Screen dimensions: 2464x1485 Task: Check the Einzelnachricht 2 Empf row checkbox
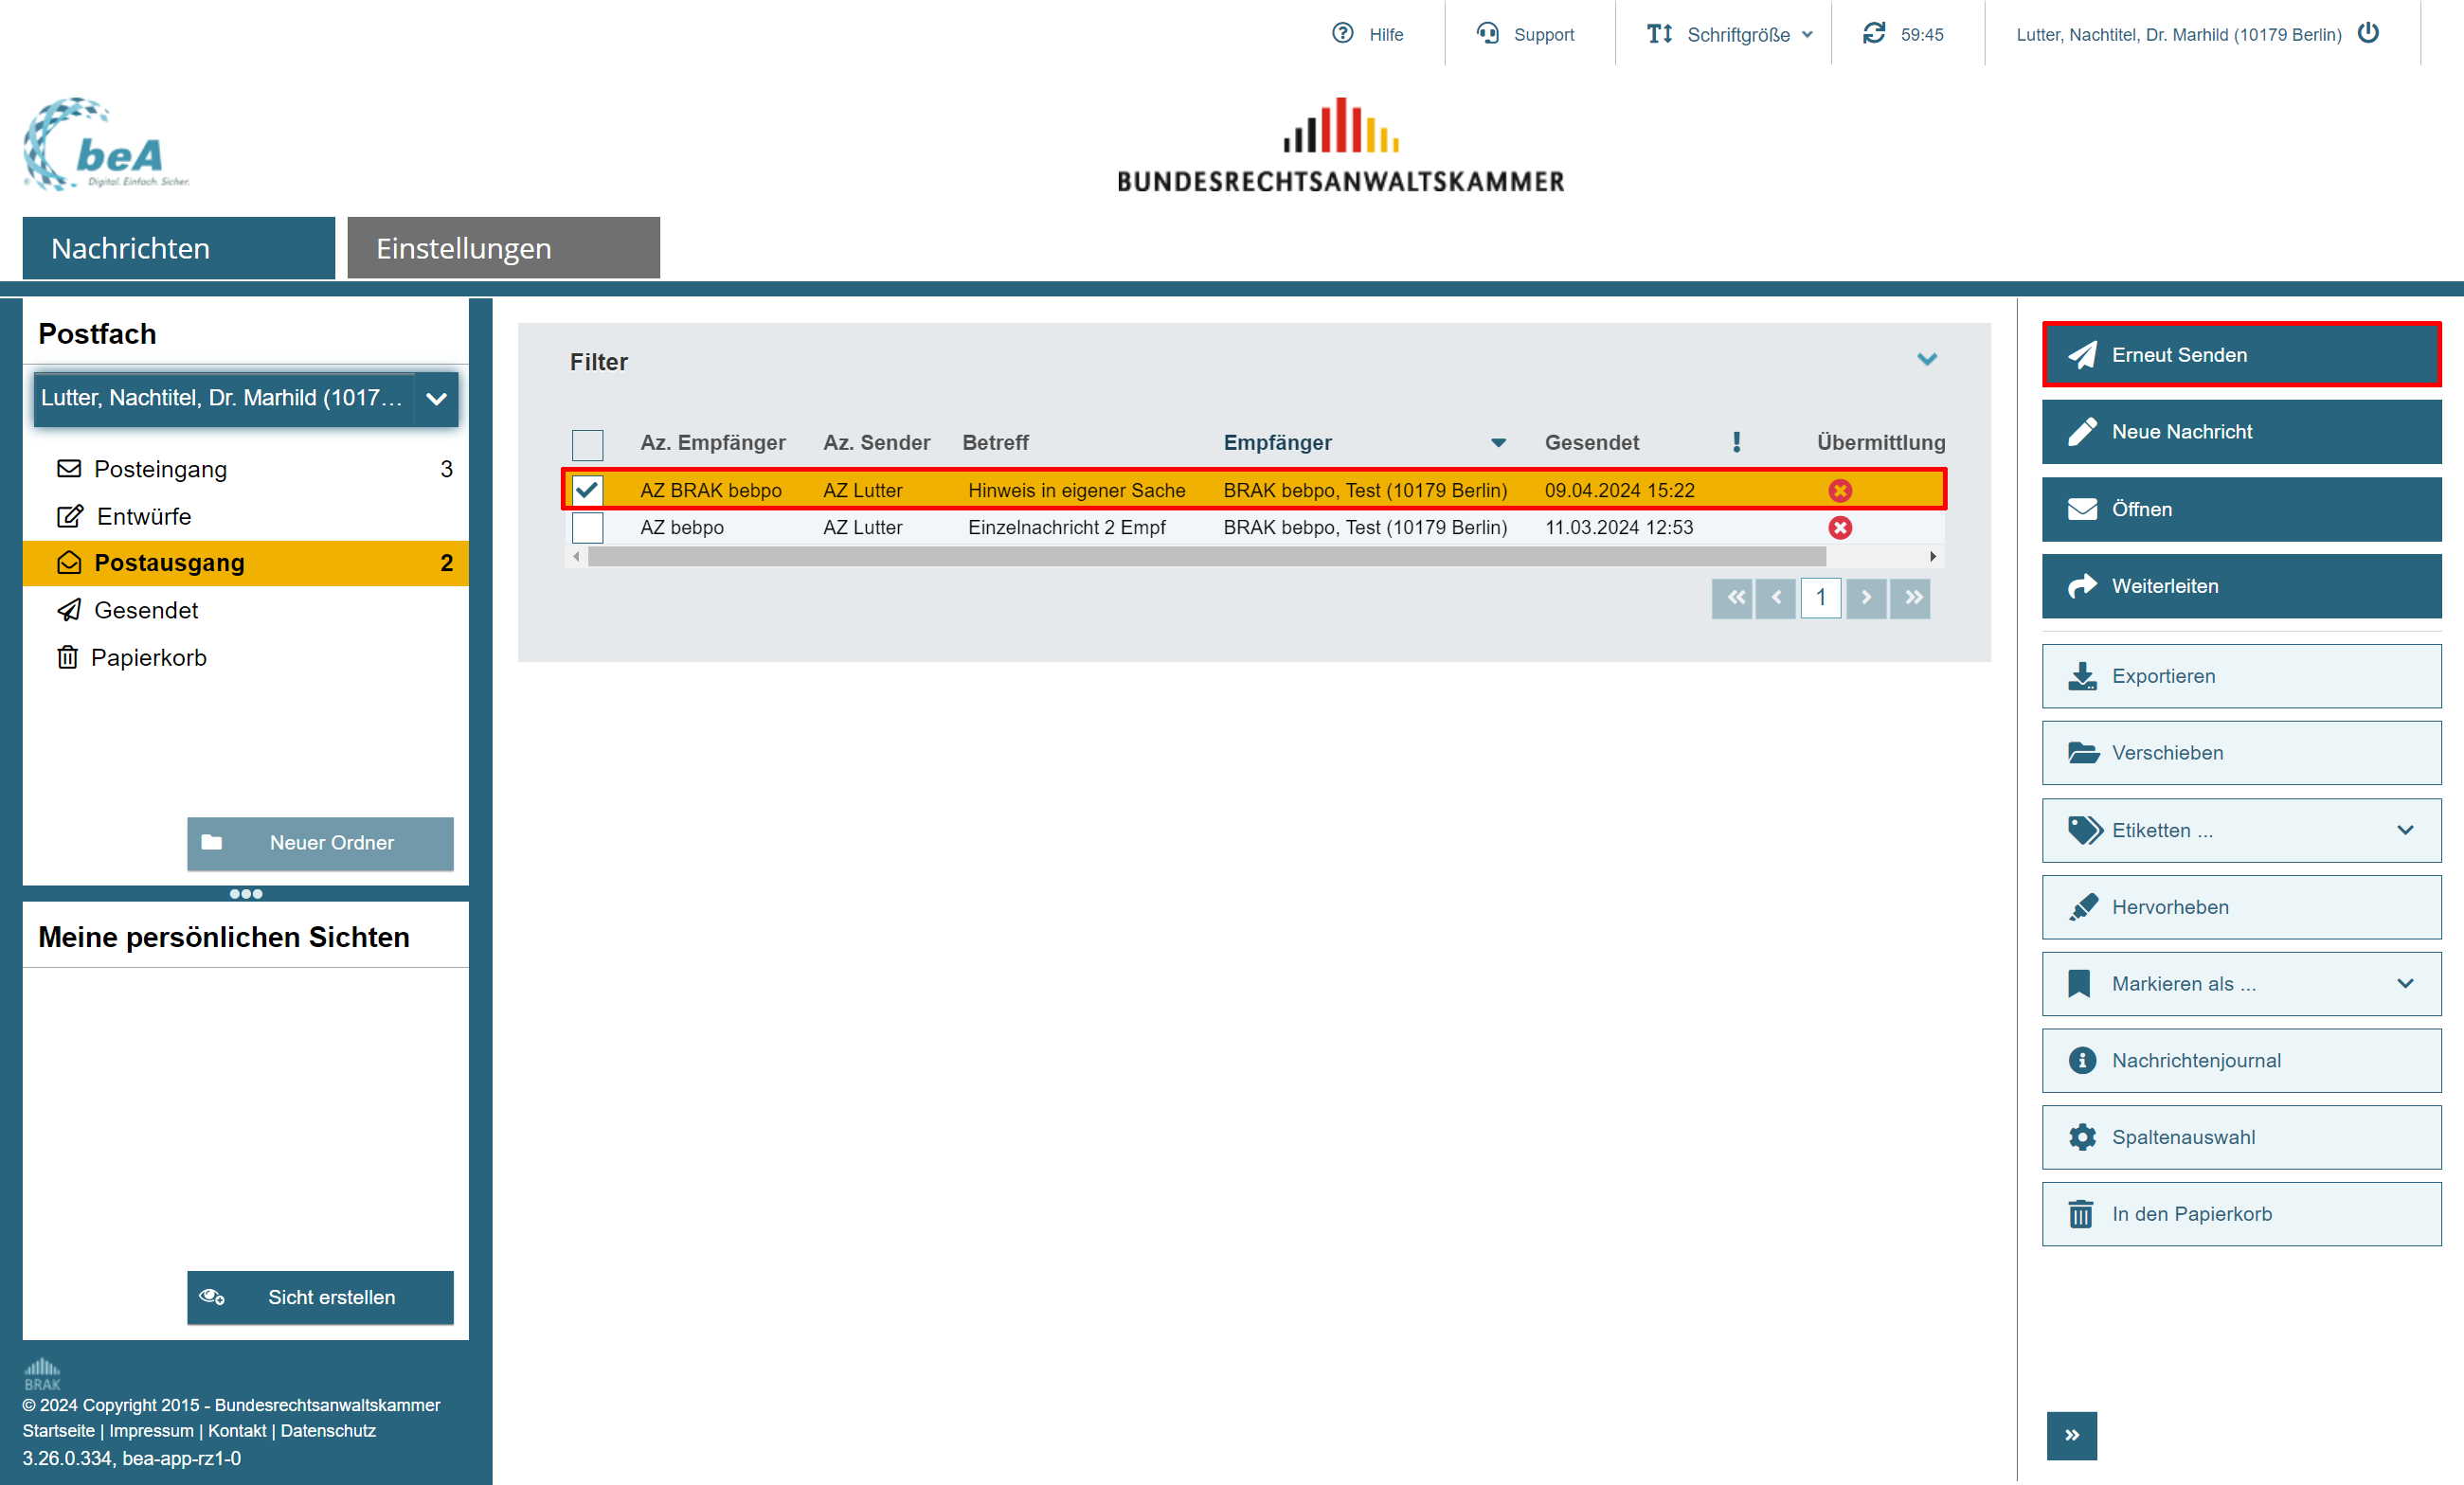tap(587, 527)
